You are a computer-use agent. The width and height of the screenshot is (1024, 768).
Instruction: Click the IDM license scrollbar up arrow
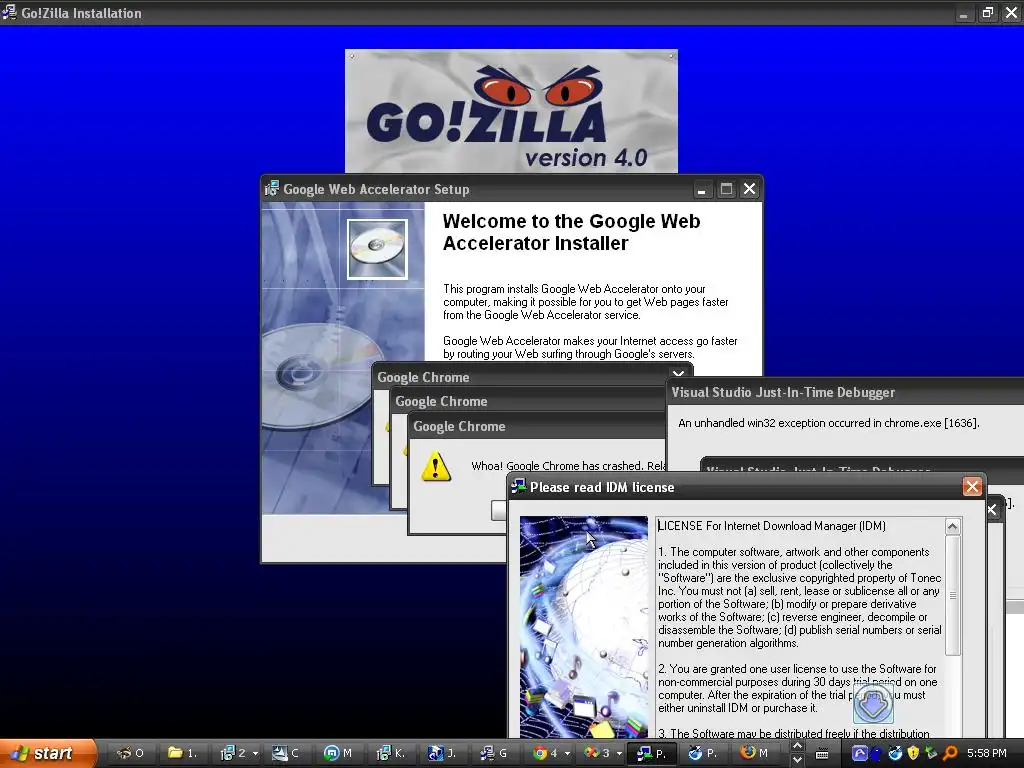coord(953,526)
